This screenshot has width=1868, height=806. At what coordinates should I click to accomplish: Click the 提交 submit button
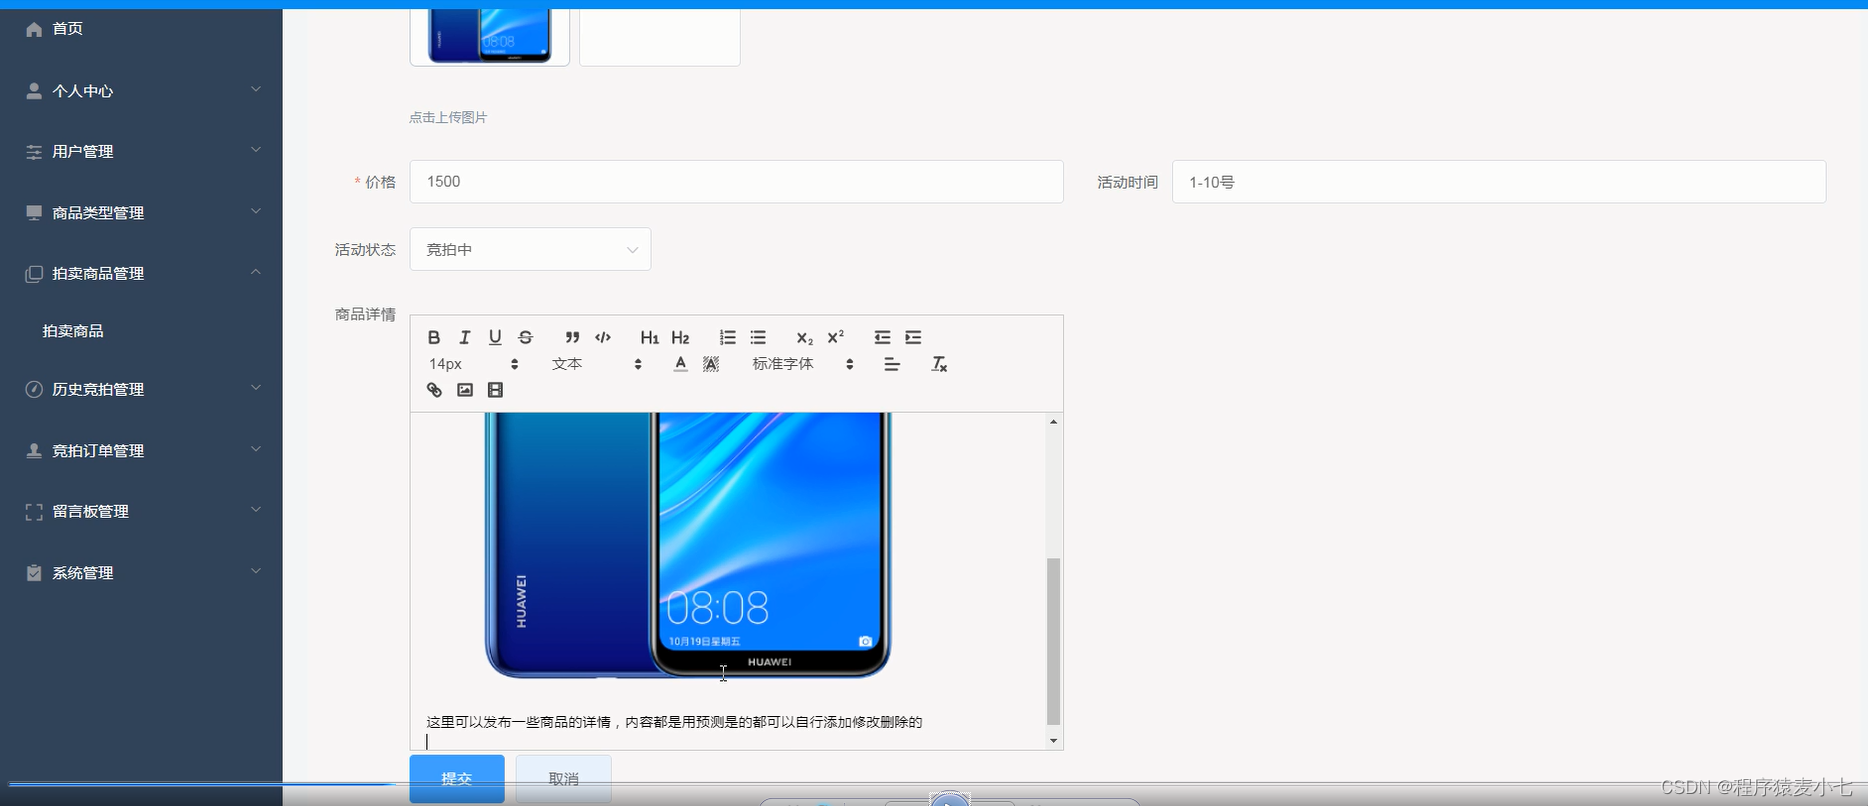pos(457,779)
